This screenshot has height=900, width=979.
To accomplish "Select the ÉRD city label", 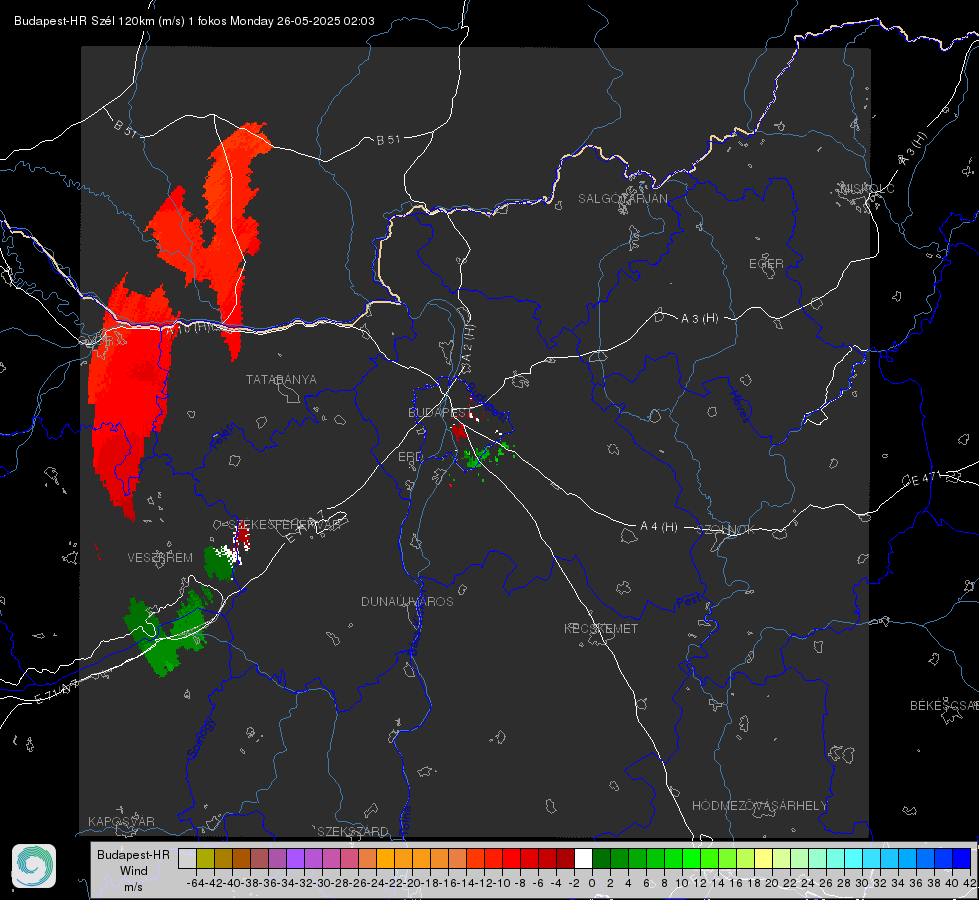I will point(410,457).
